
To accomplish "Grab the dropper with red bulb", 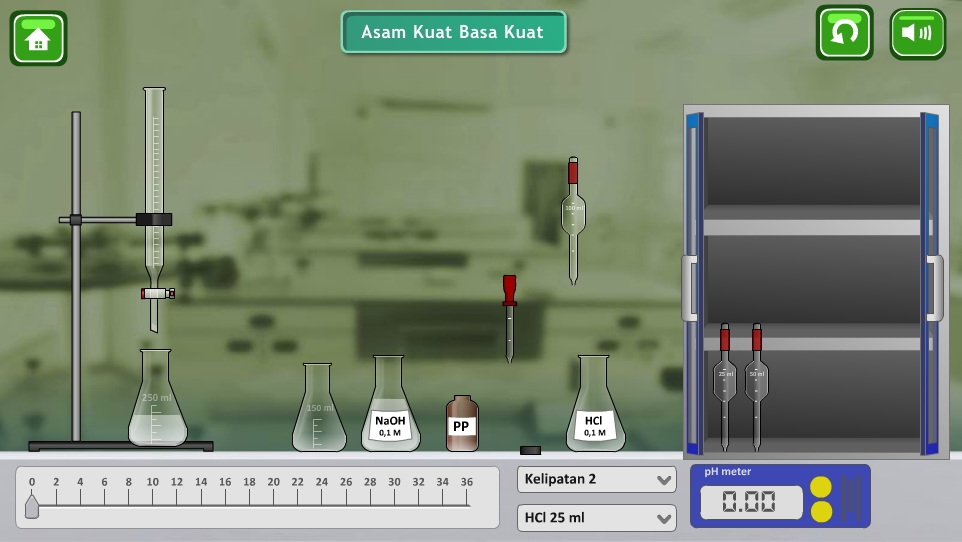I will coord(509,316).
